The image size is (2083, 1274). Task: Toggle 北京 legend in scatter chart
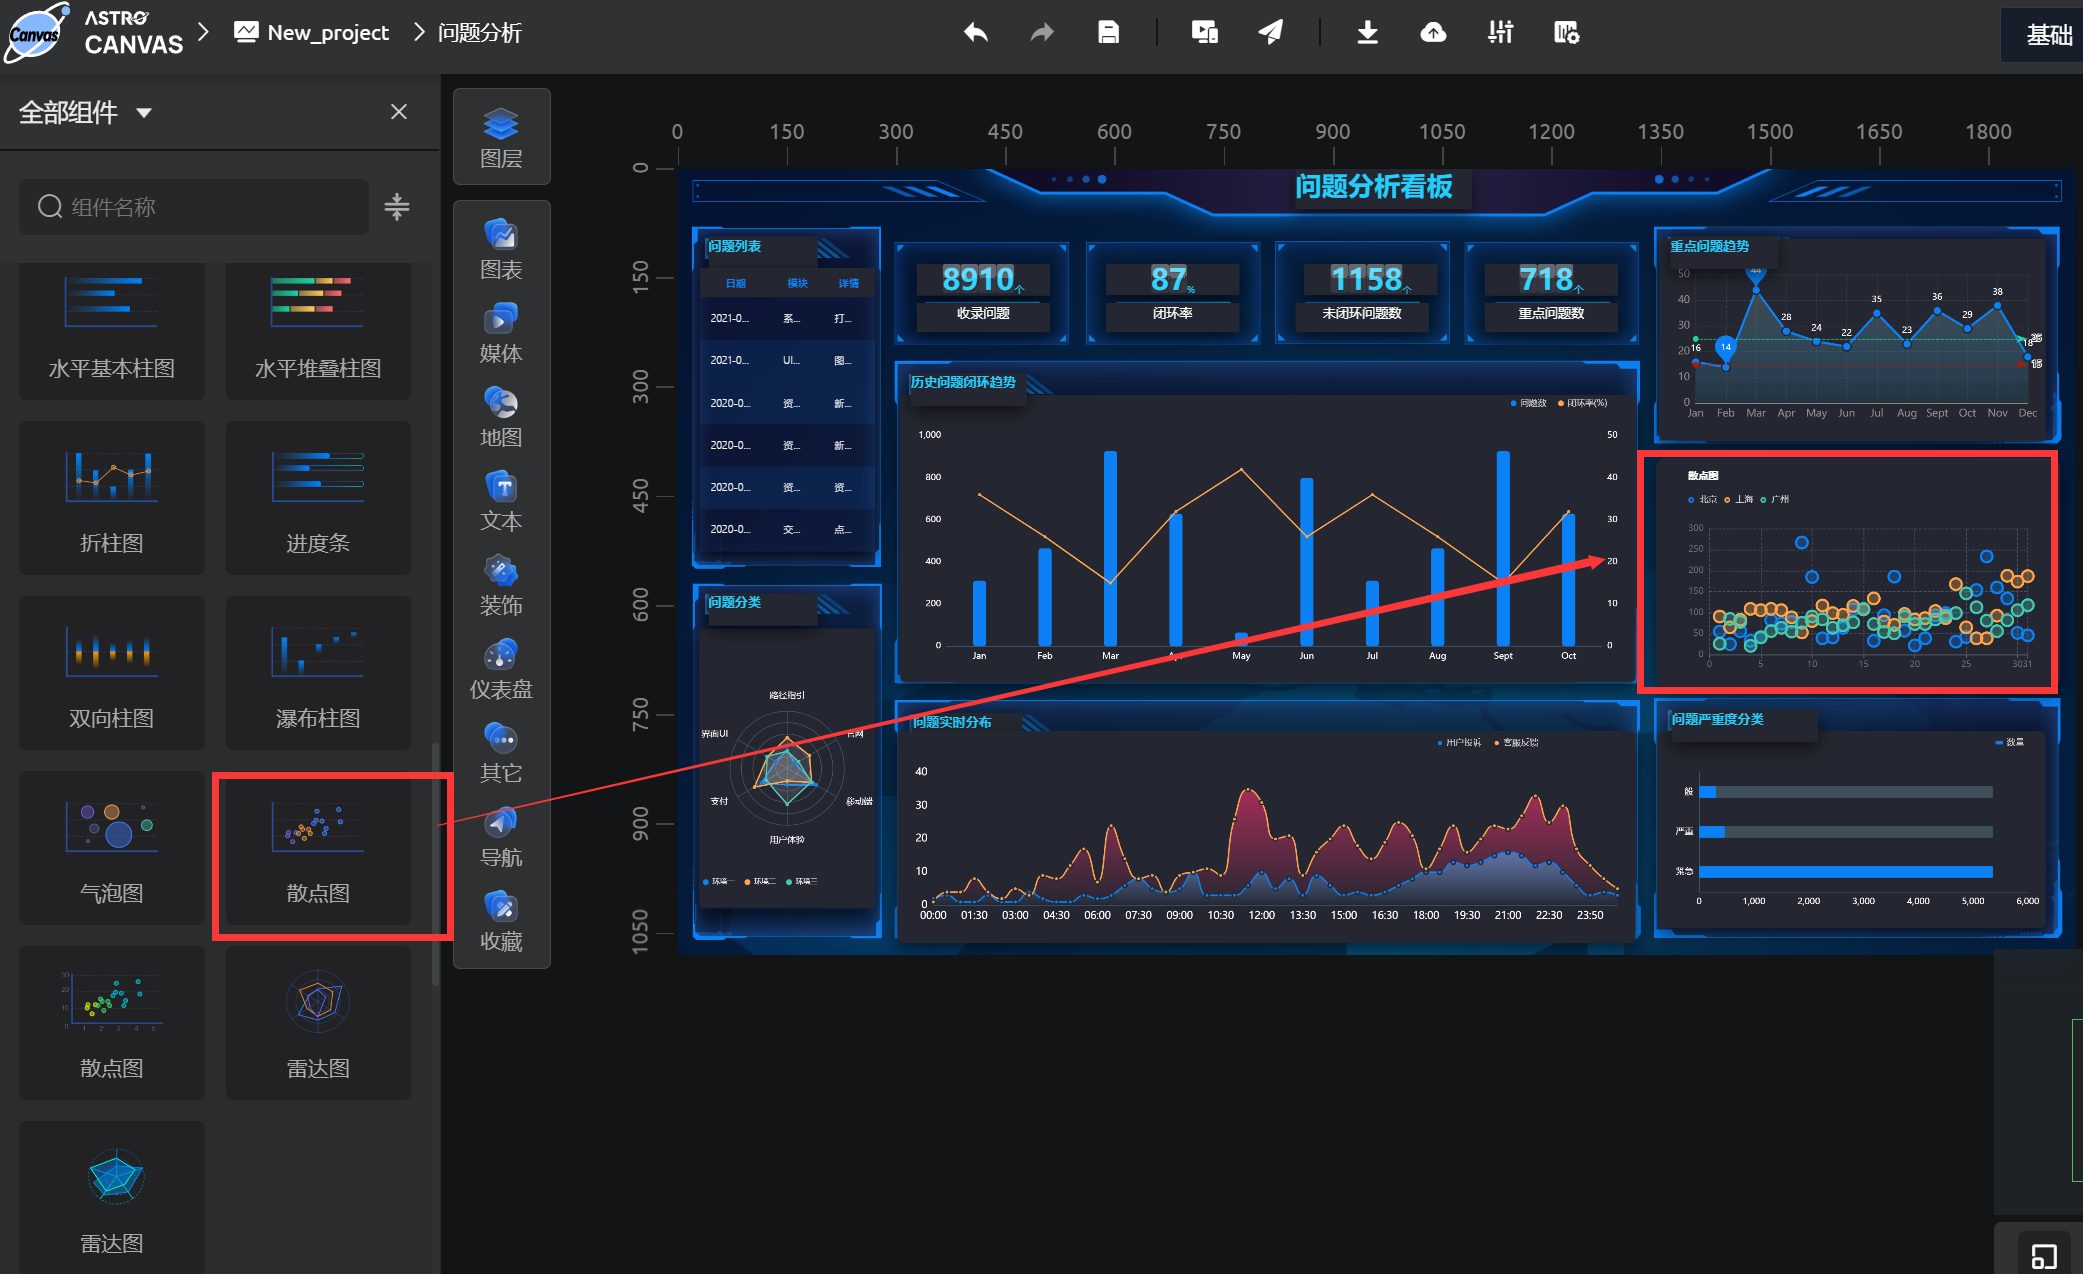[1702, 499]
